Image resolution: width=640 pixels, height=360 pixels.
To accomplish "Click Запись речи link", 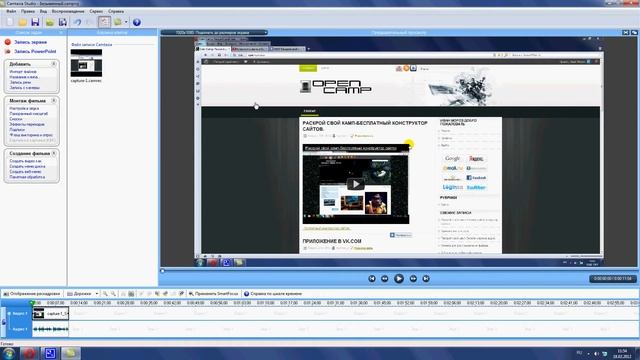I will [x=20, y=82].
